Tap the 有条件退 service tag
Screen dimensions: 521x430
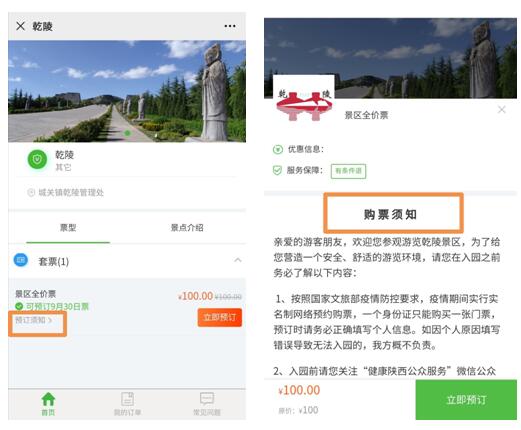point(348,171)
